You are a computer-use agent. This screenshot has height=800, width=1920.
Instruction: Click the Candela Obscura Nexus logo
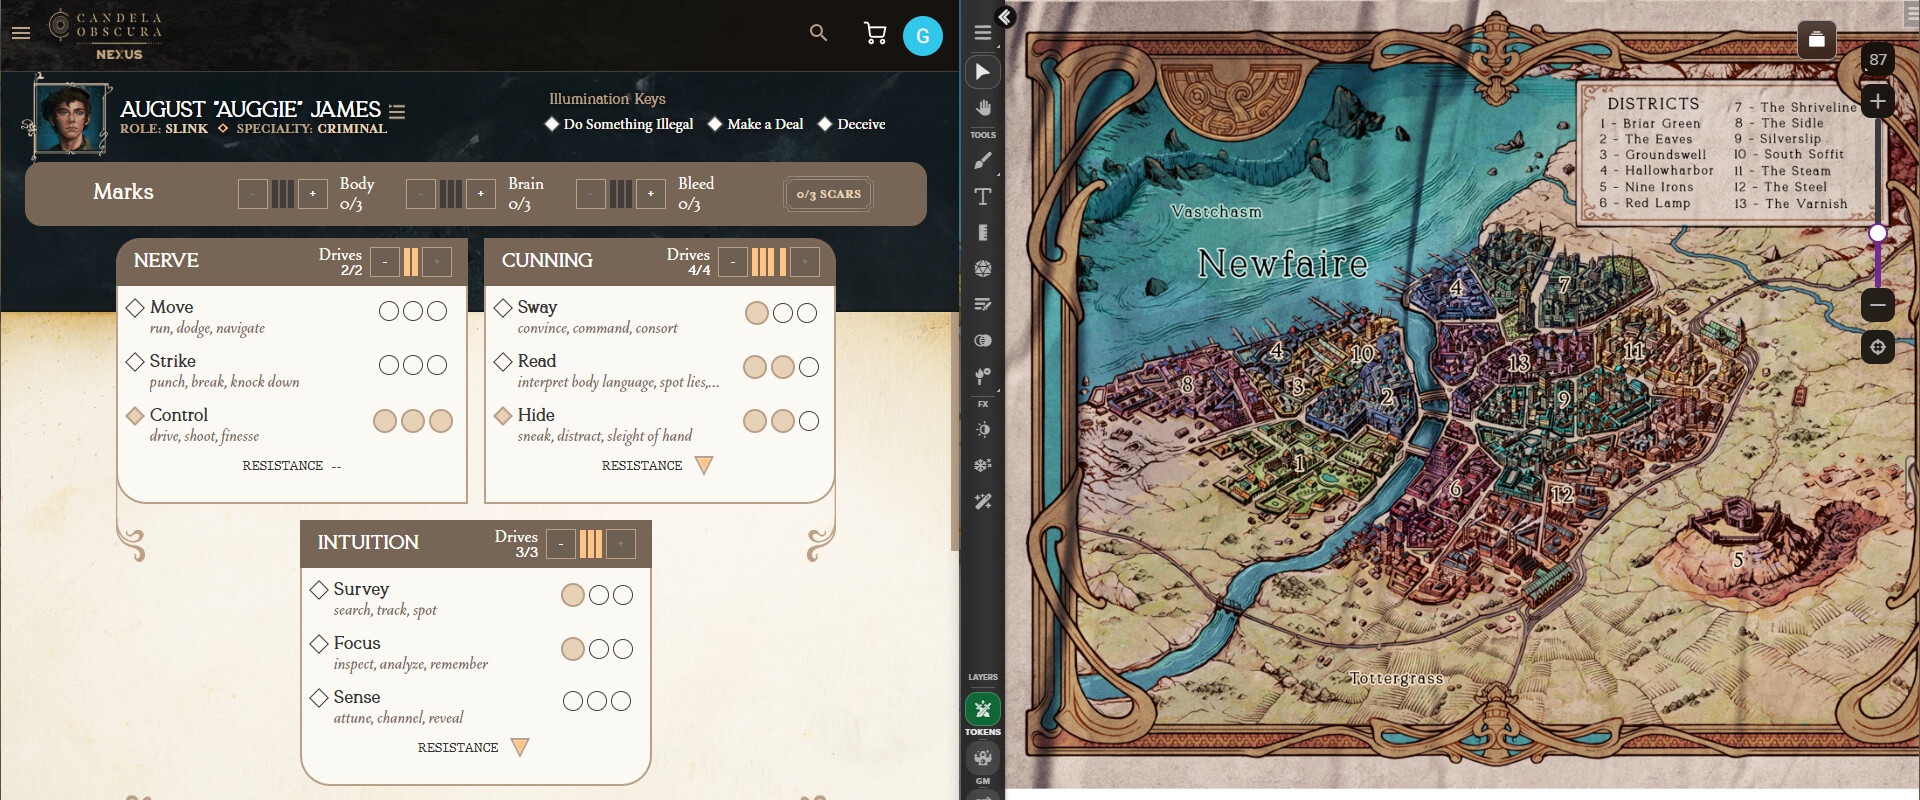point(106,33)
